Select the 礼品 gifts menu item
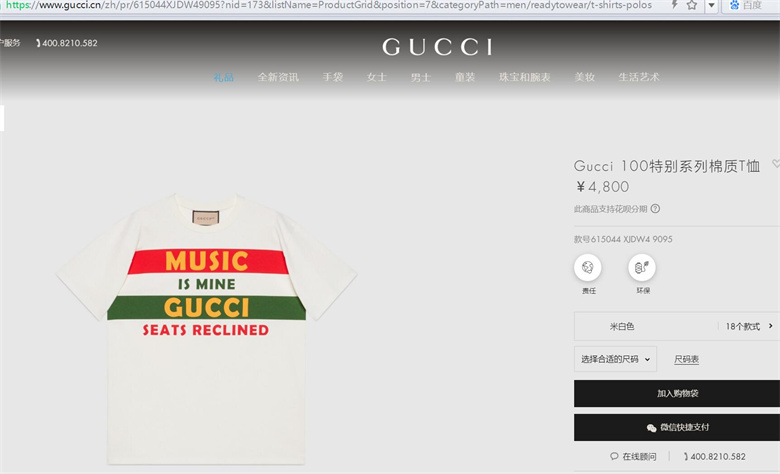The height and width of the screenshot is (474, 780). (223, 77)
